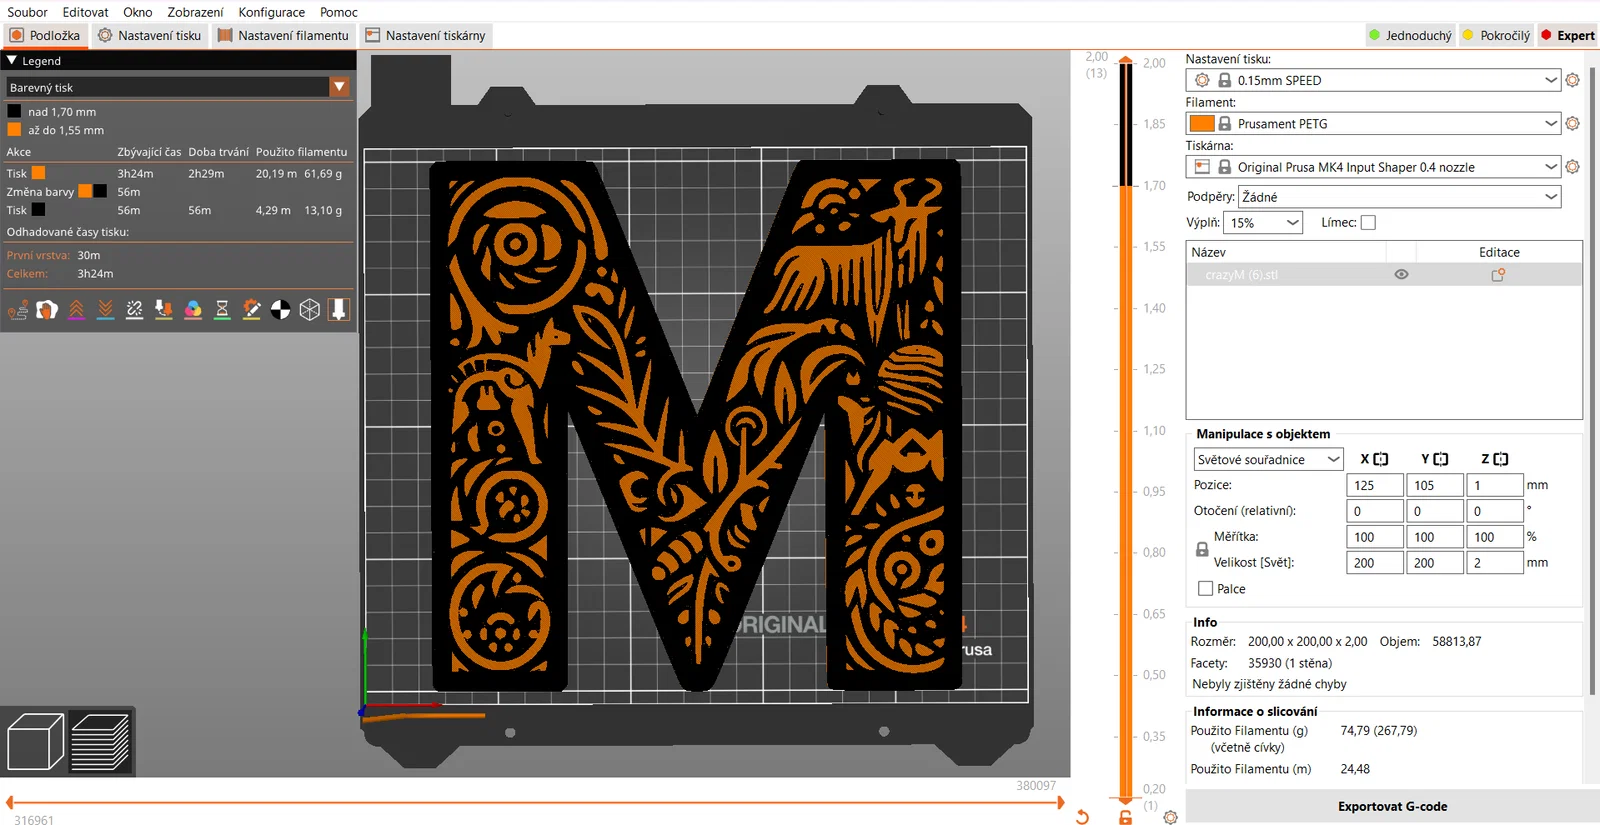Select the Expert mode
The width and height of the screenshot is (1600, 825).
click(x=1567, y=35)
